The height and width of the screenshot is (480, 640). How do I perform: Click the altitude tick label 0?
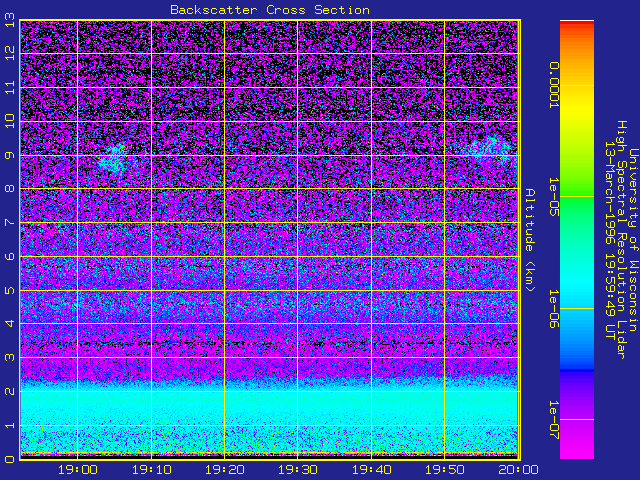coord(10,459)
